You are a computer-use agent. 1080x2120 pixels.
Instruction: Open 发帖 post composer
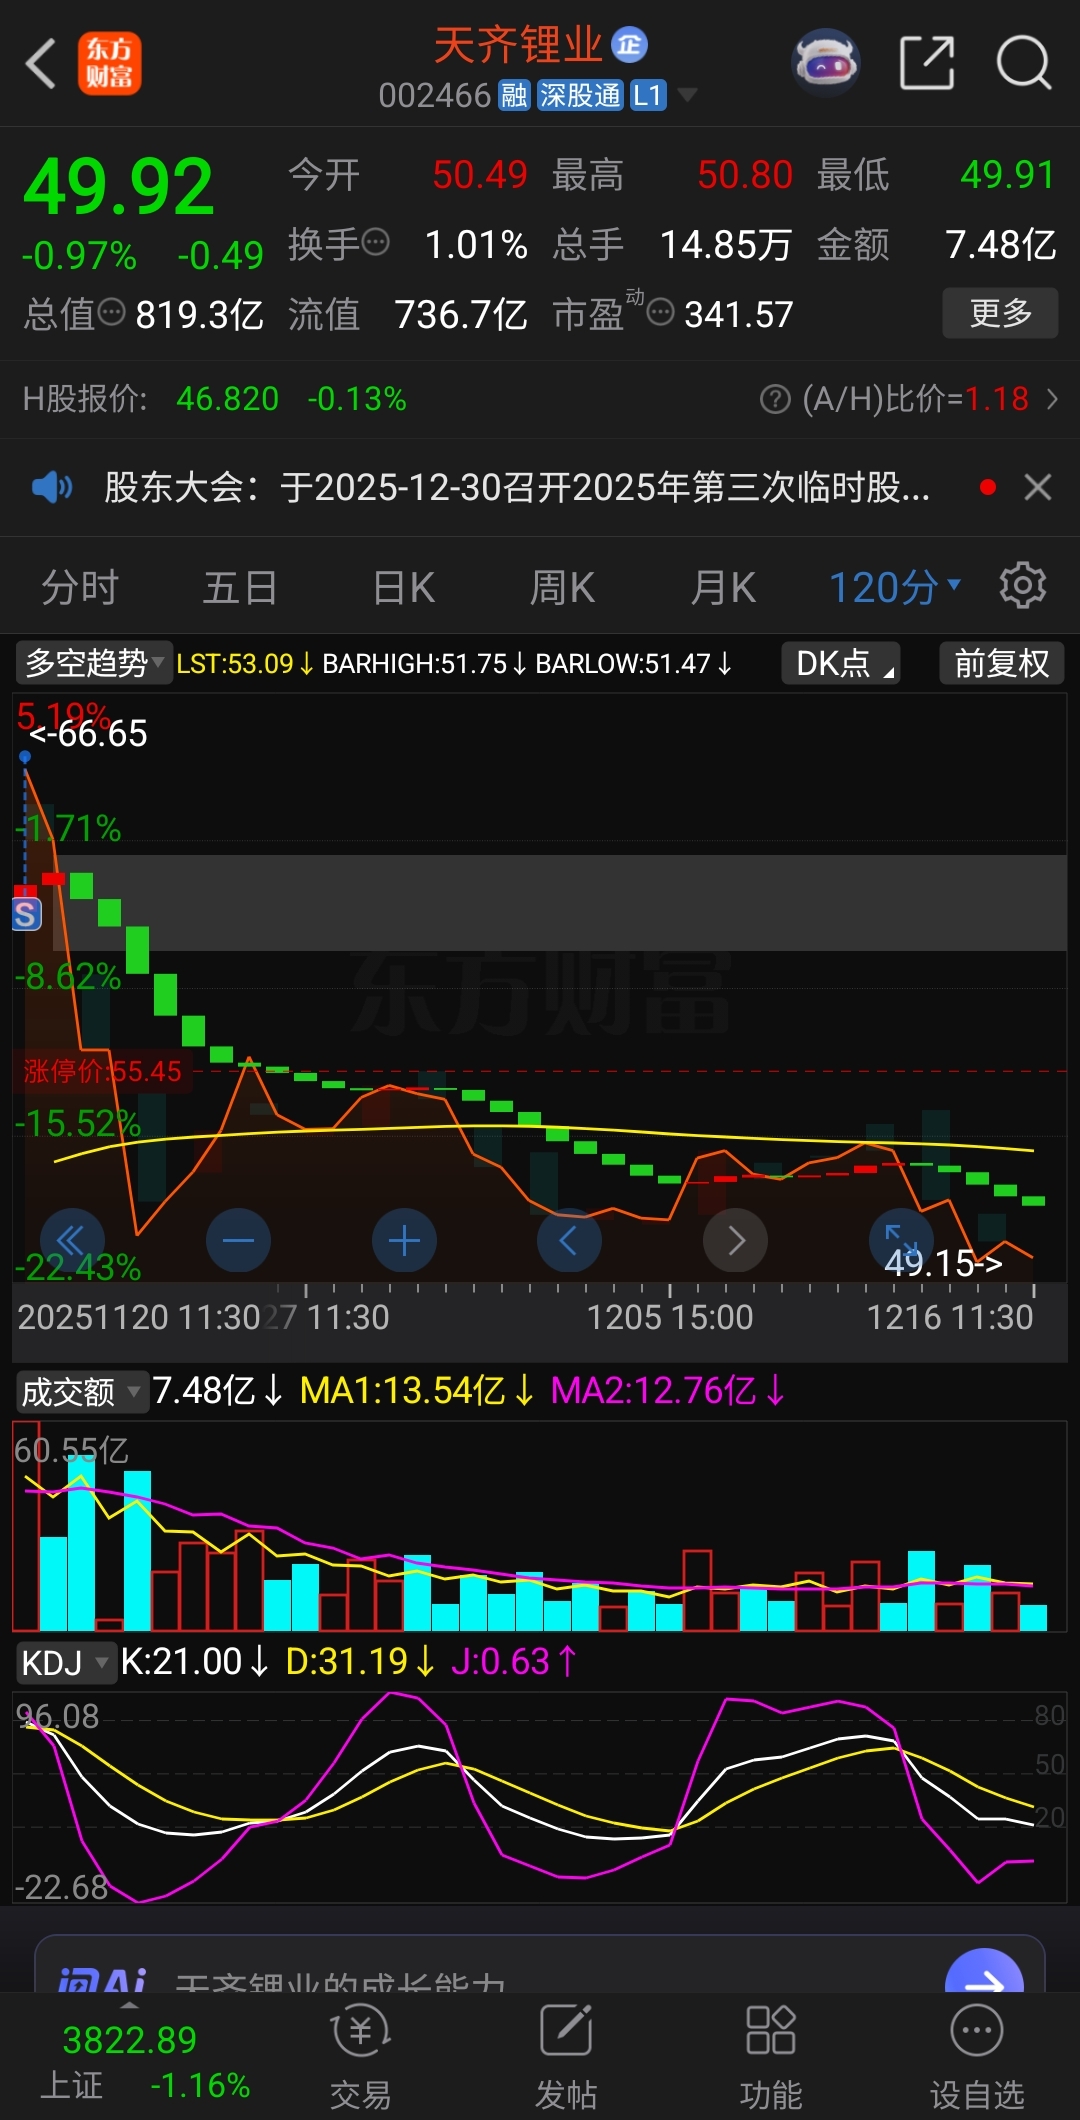click(x=566, y=2058)
